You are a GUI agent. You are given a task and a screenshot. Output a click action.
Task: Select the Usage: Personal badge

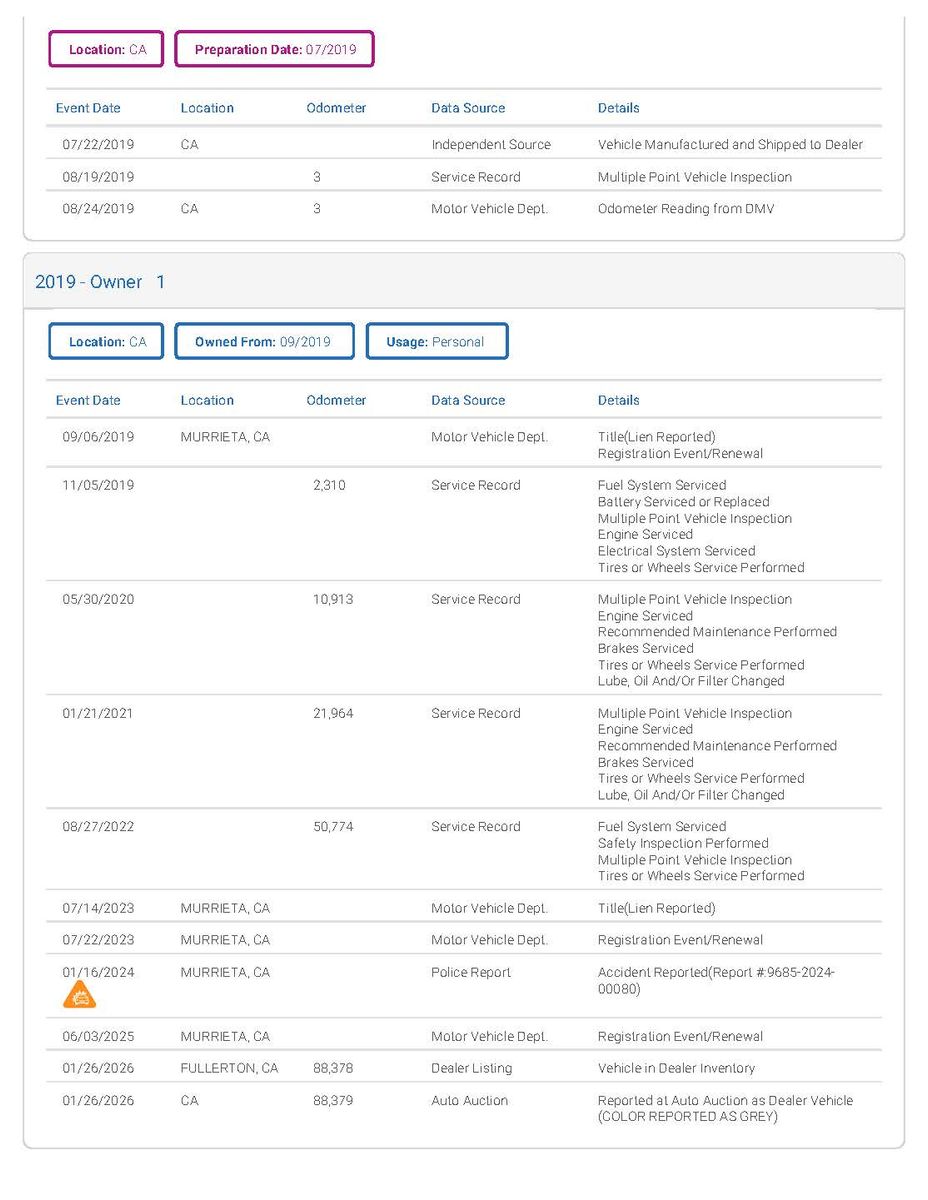coord(436,341)
